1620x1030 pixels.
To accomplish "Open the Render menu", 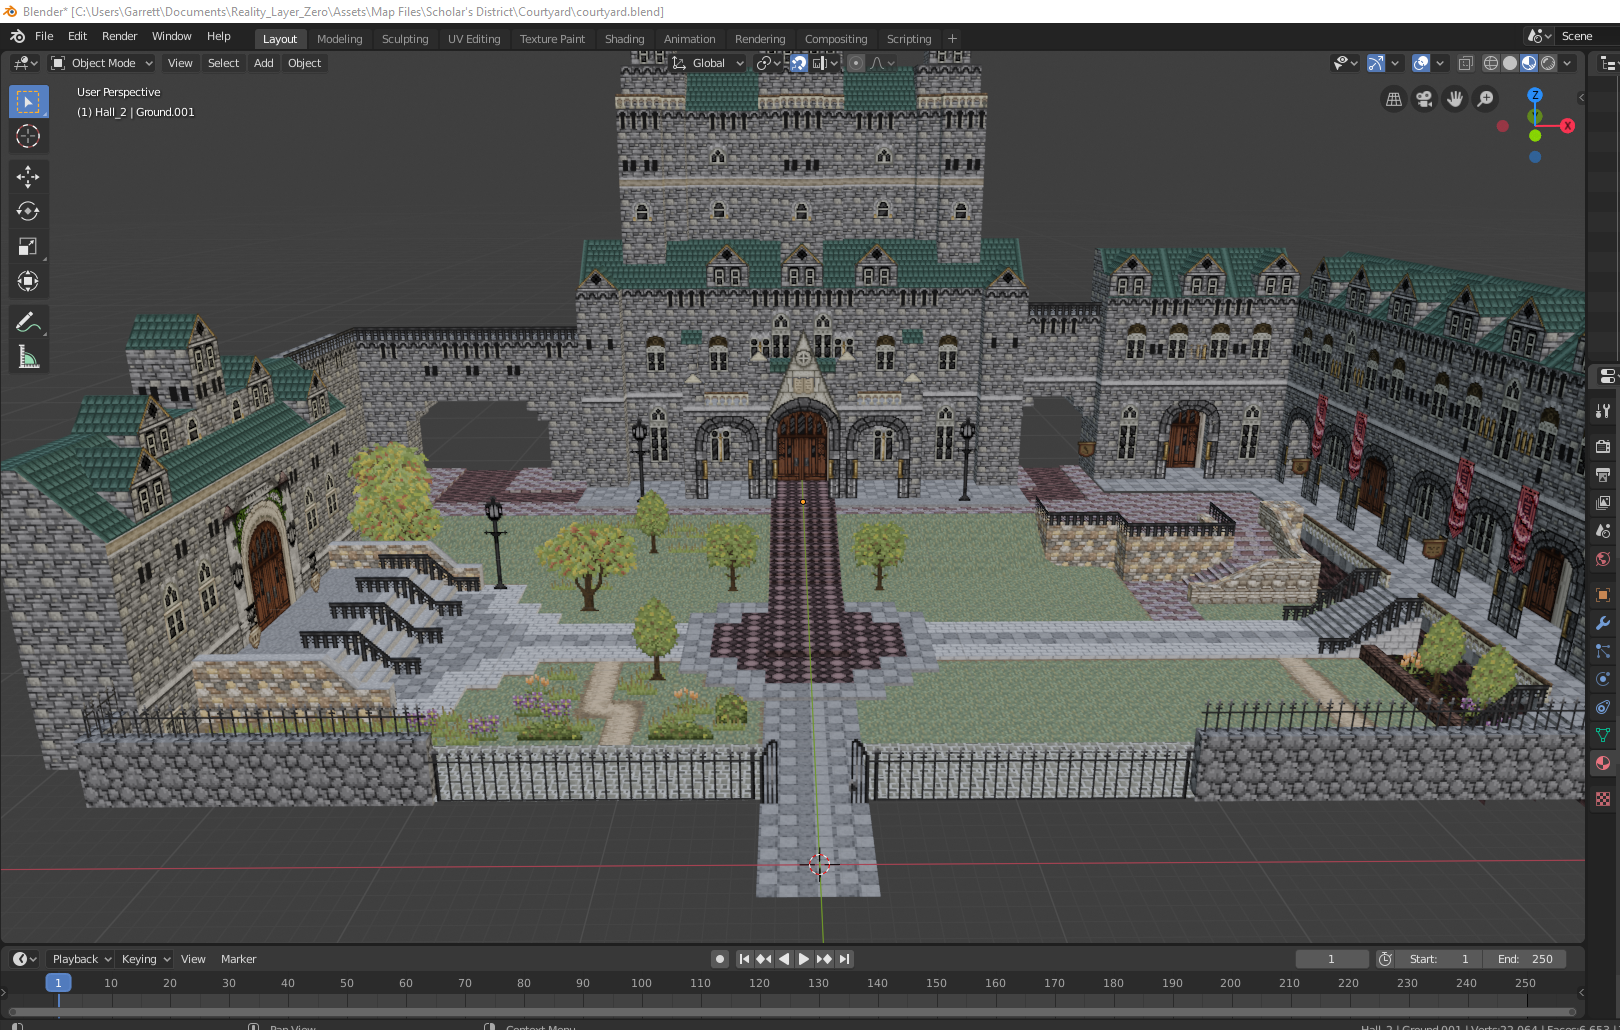I will click(119, 36).
